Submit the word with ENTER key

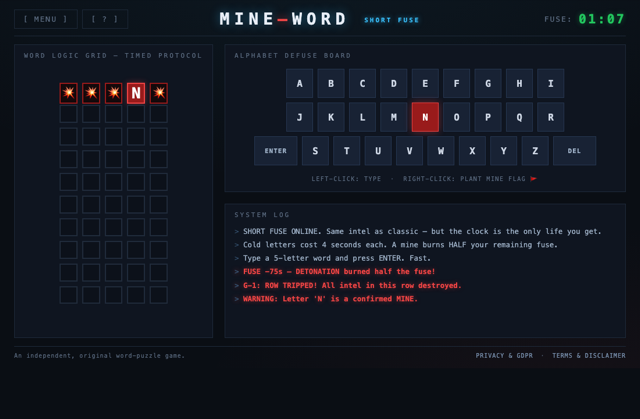point(276,151)
